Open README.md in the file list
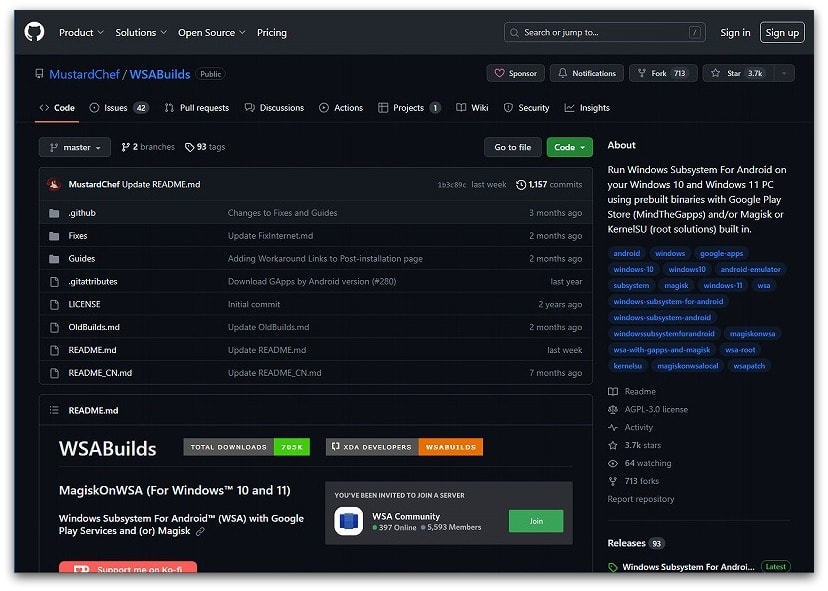The width and height of the screenshot is (828, 591). pyautogui.click(x=92, y=350)
